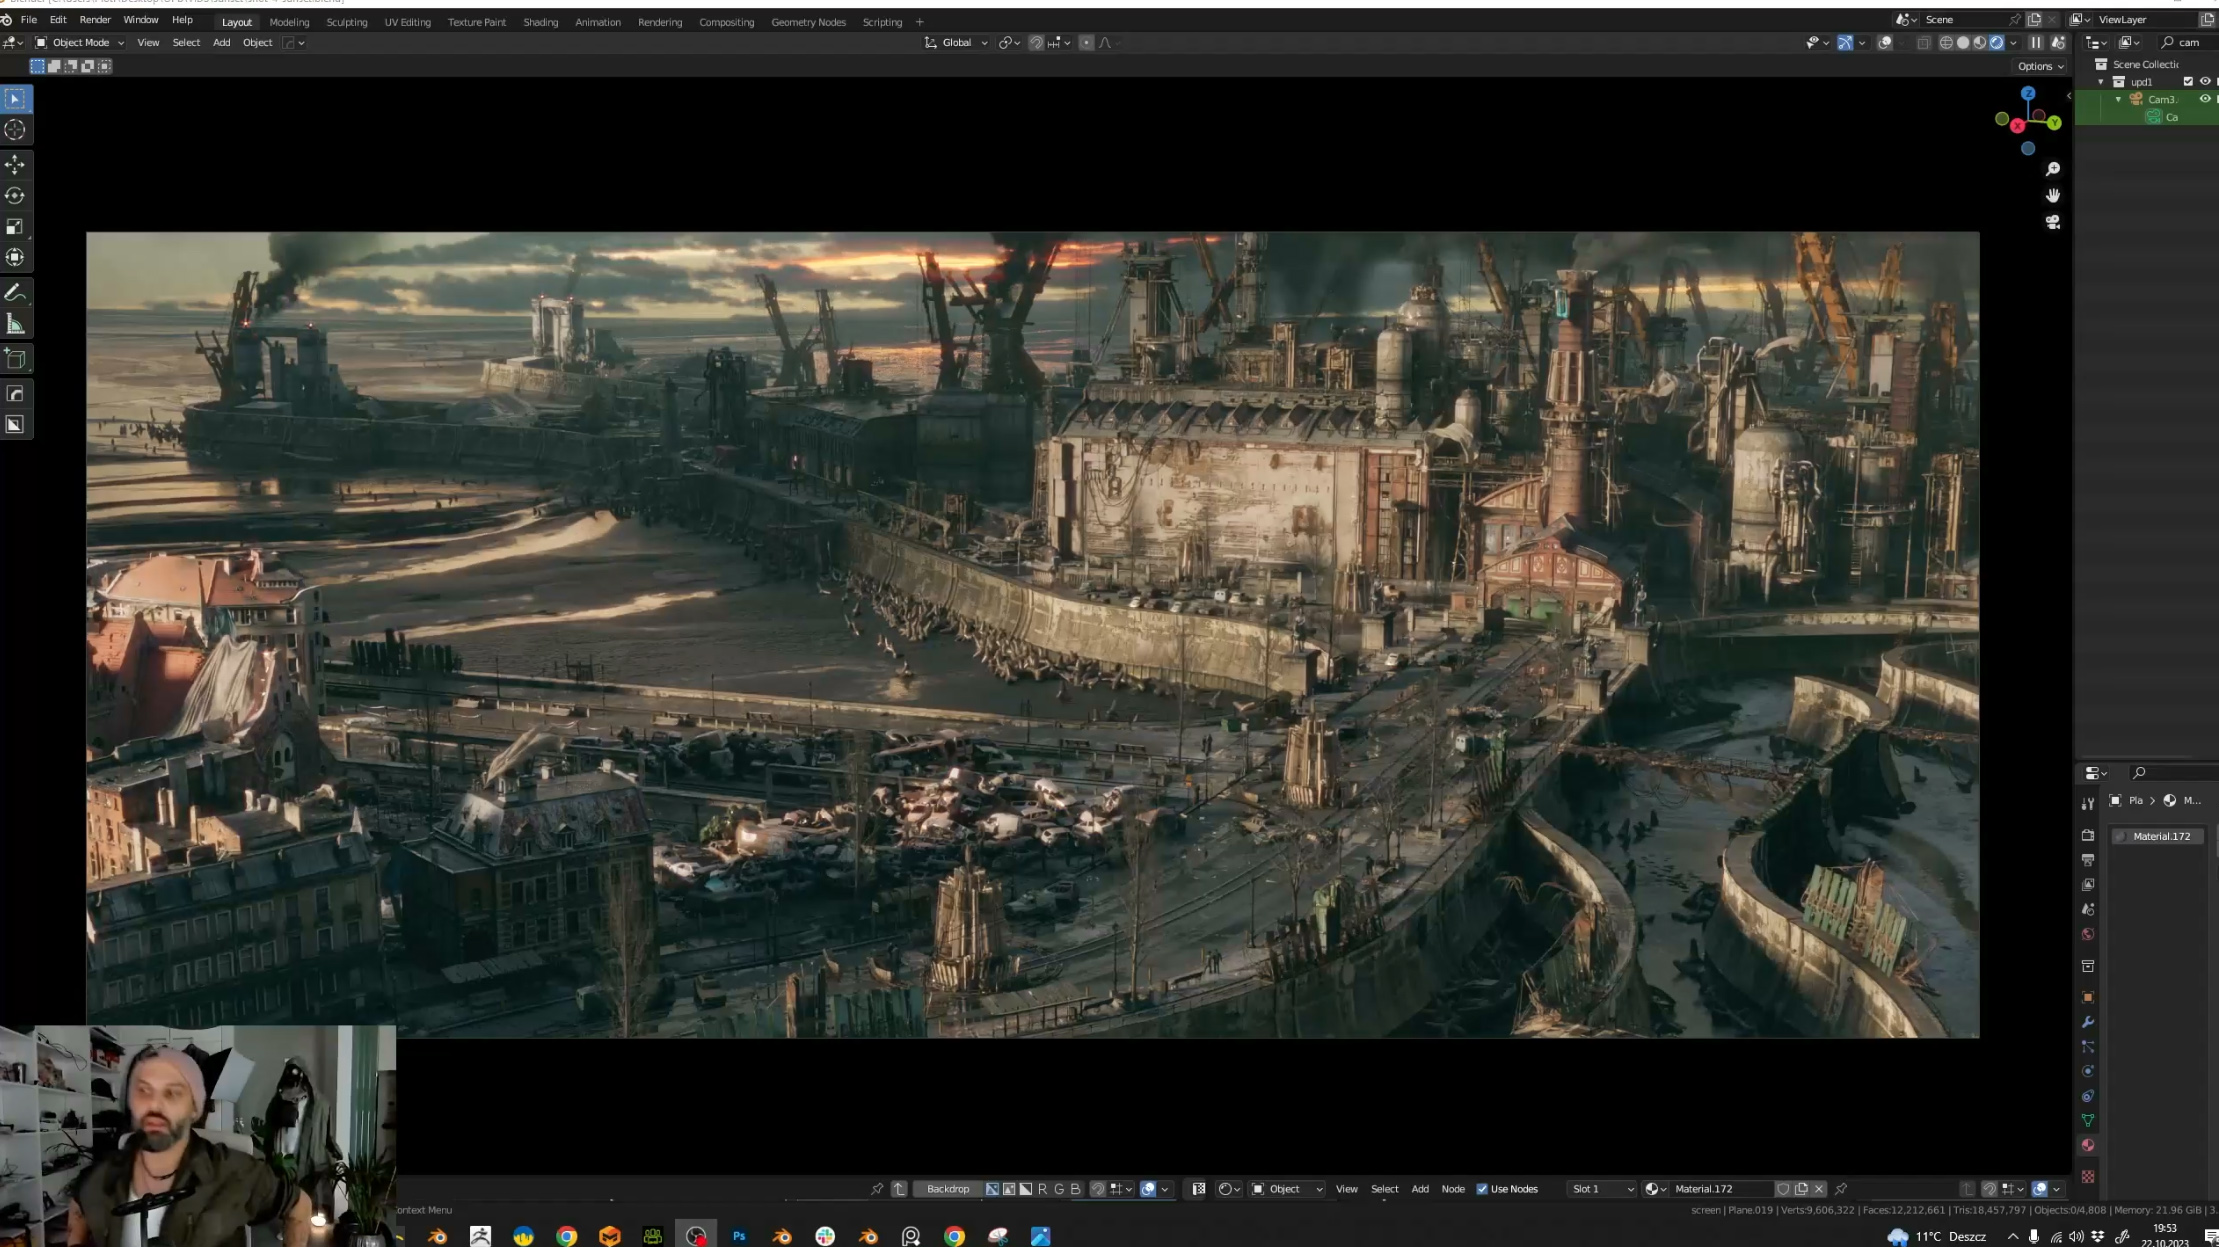Expand the Options dropdown

2040,66
